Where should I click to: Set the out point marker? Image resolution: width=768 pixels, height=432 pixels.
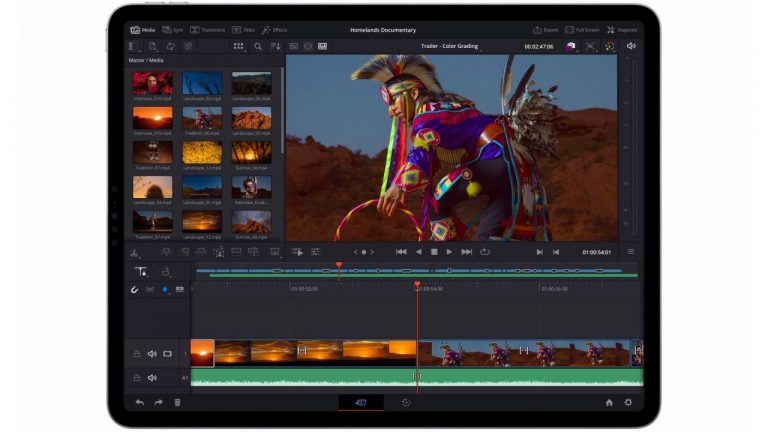click(556, 252)
